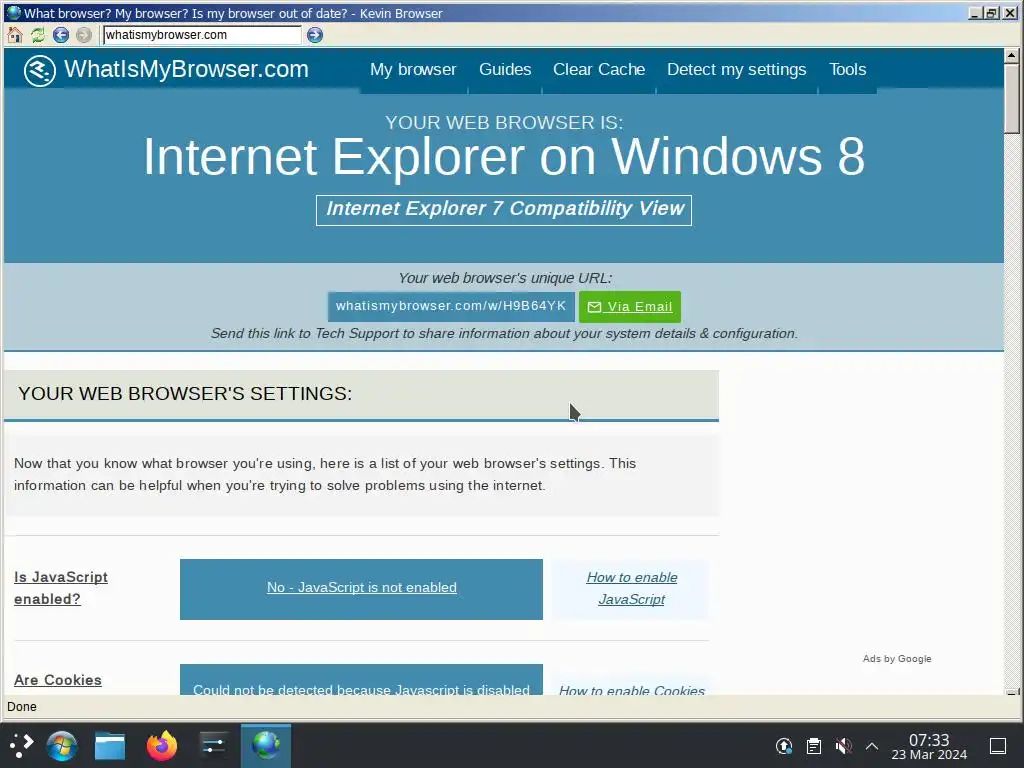Click the Go arrow beside address bar

pos(315,35)
